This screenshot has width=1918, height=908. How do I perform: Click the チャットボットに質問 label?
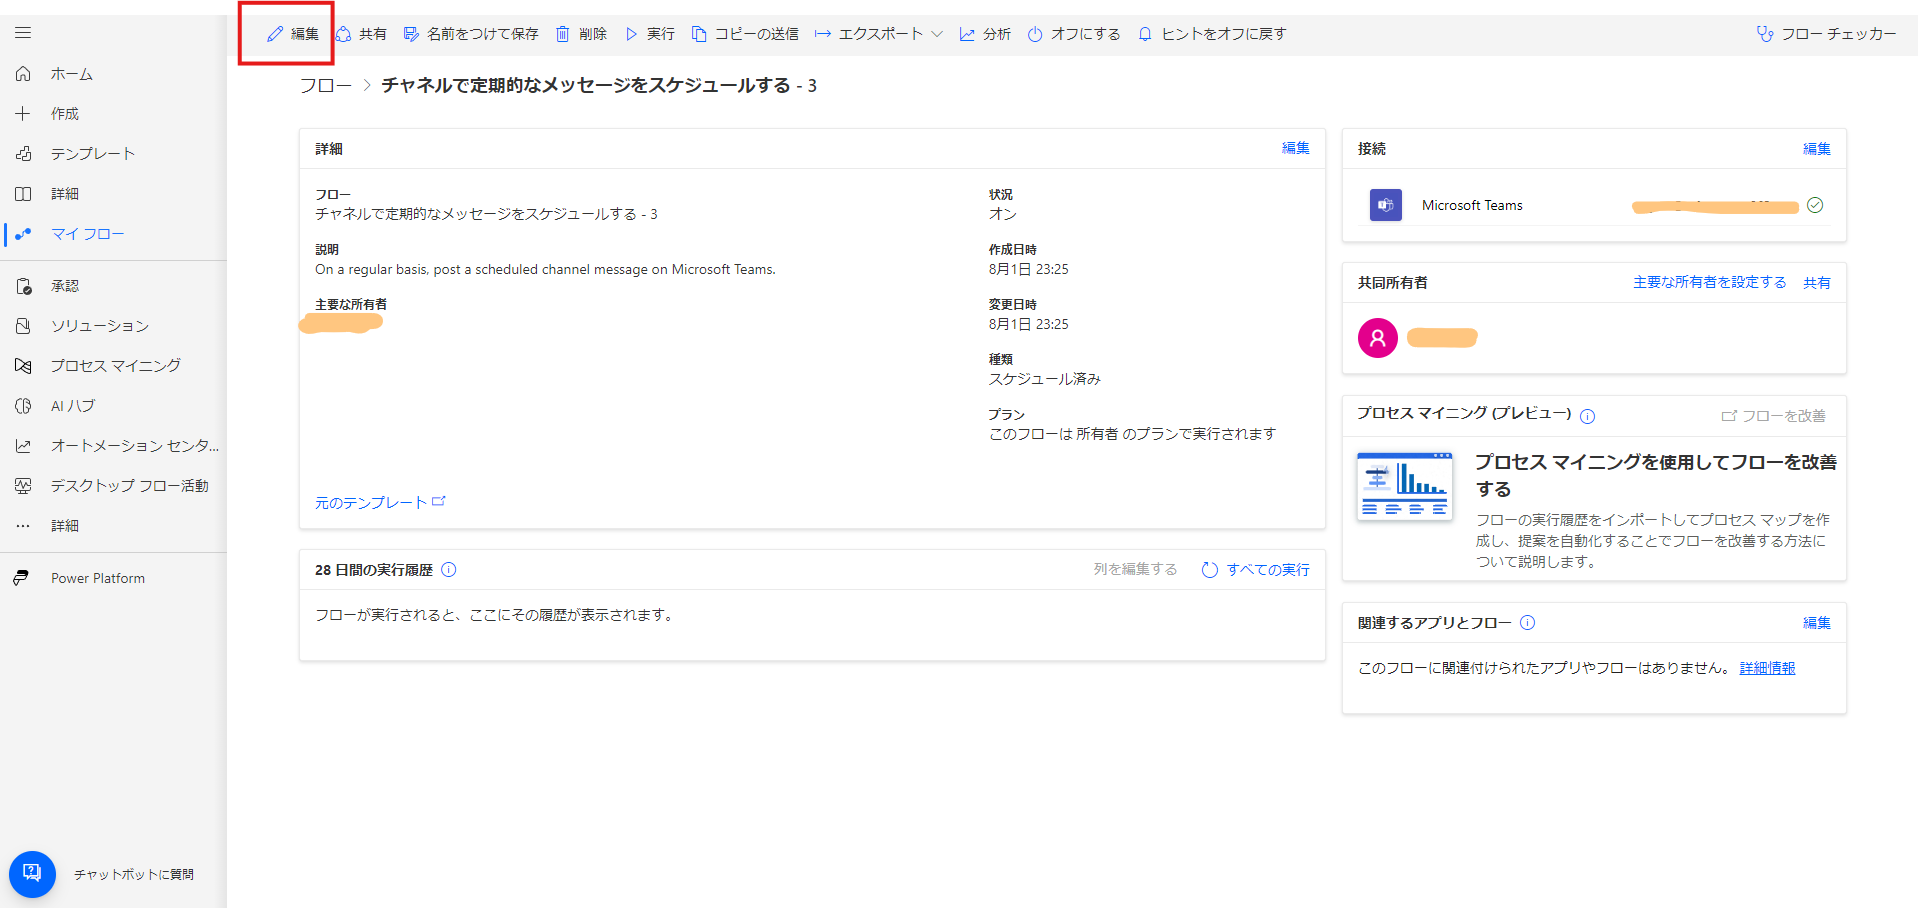pyautogui.click(x=134, y=874)
